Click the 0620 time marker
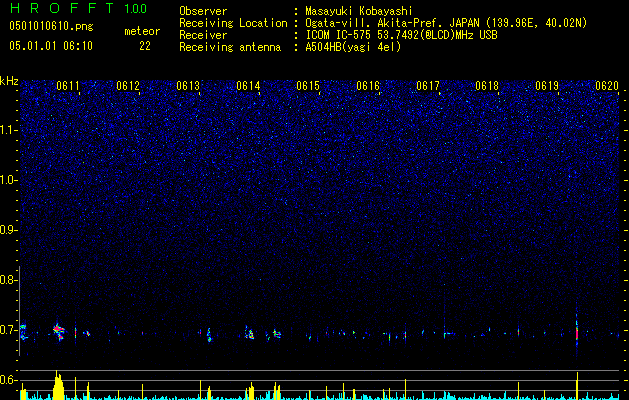Viewport: 629px width, 400px height. point(607,86)
